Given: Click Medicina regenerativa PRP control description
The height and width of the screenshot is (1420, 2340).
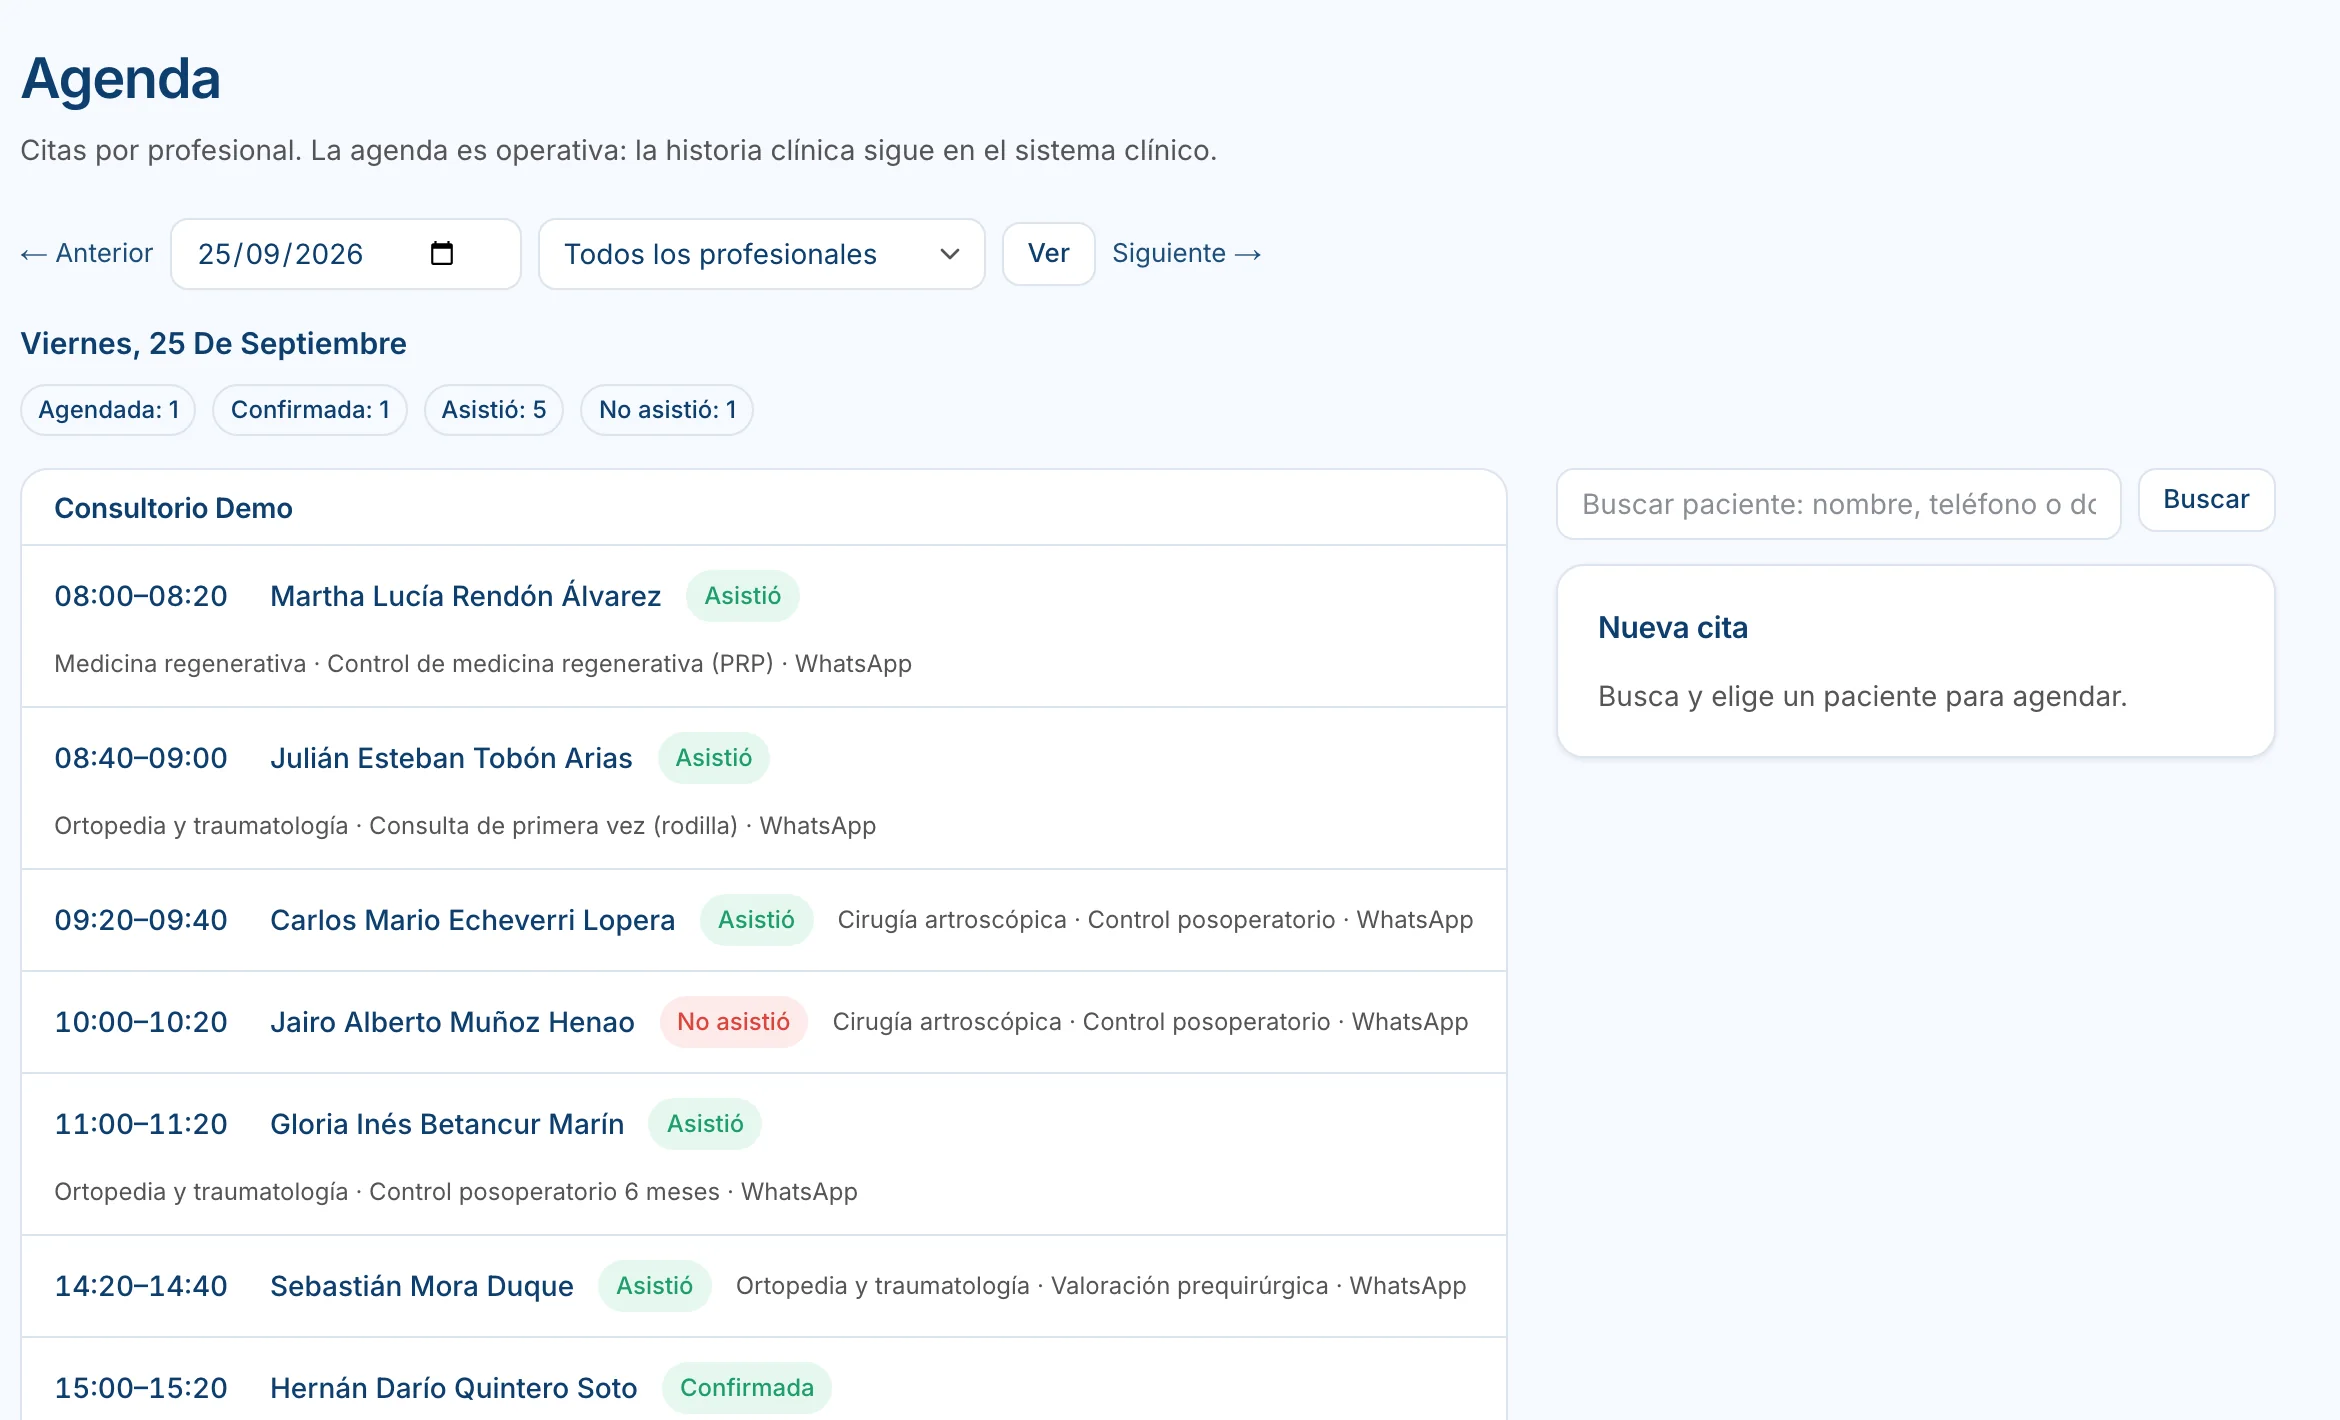Looking at the screenshot, I should click(483, 664).
